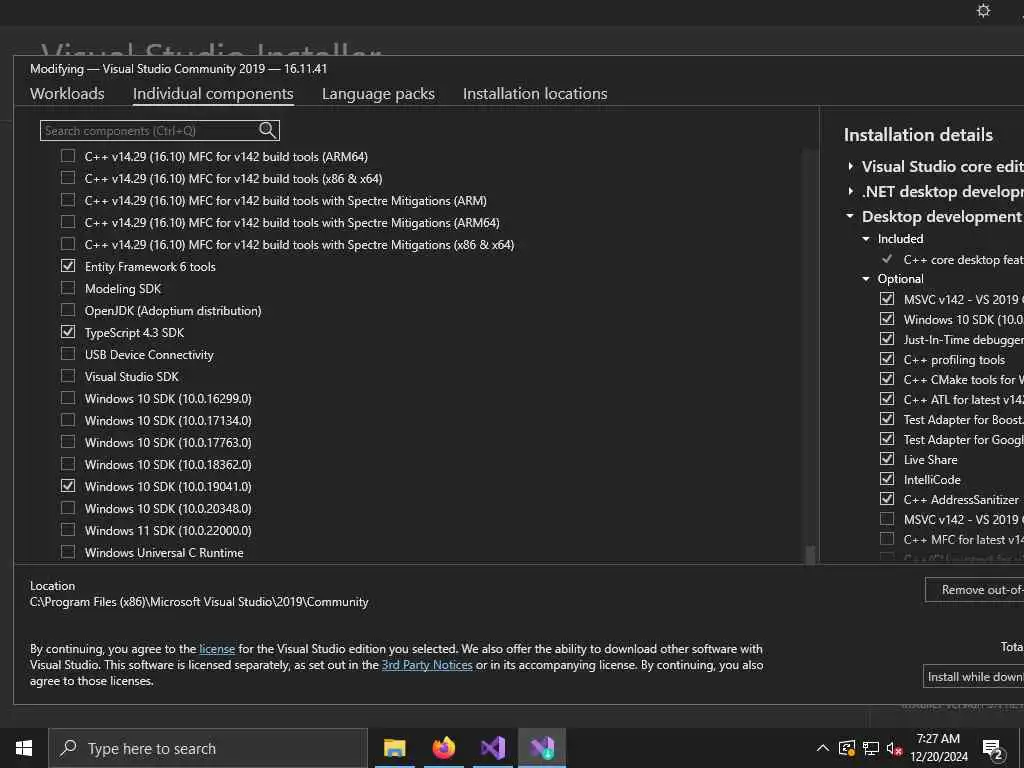
Task: Expand Visual Studio core editor section
Action: [x=850, y=167]
